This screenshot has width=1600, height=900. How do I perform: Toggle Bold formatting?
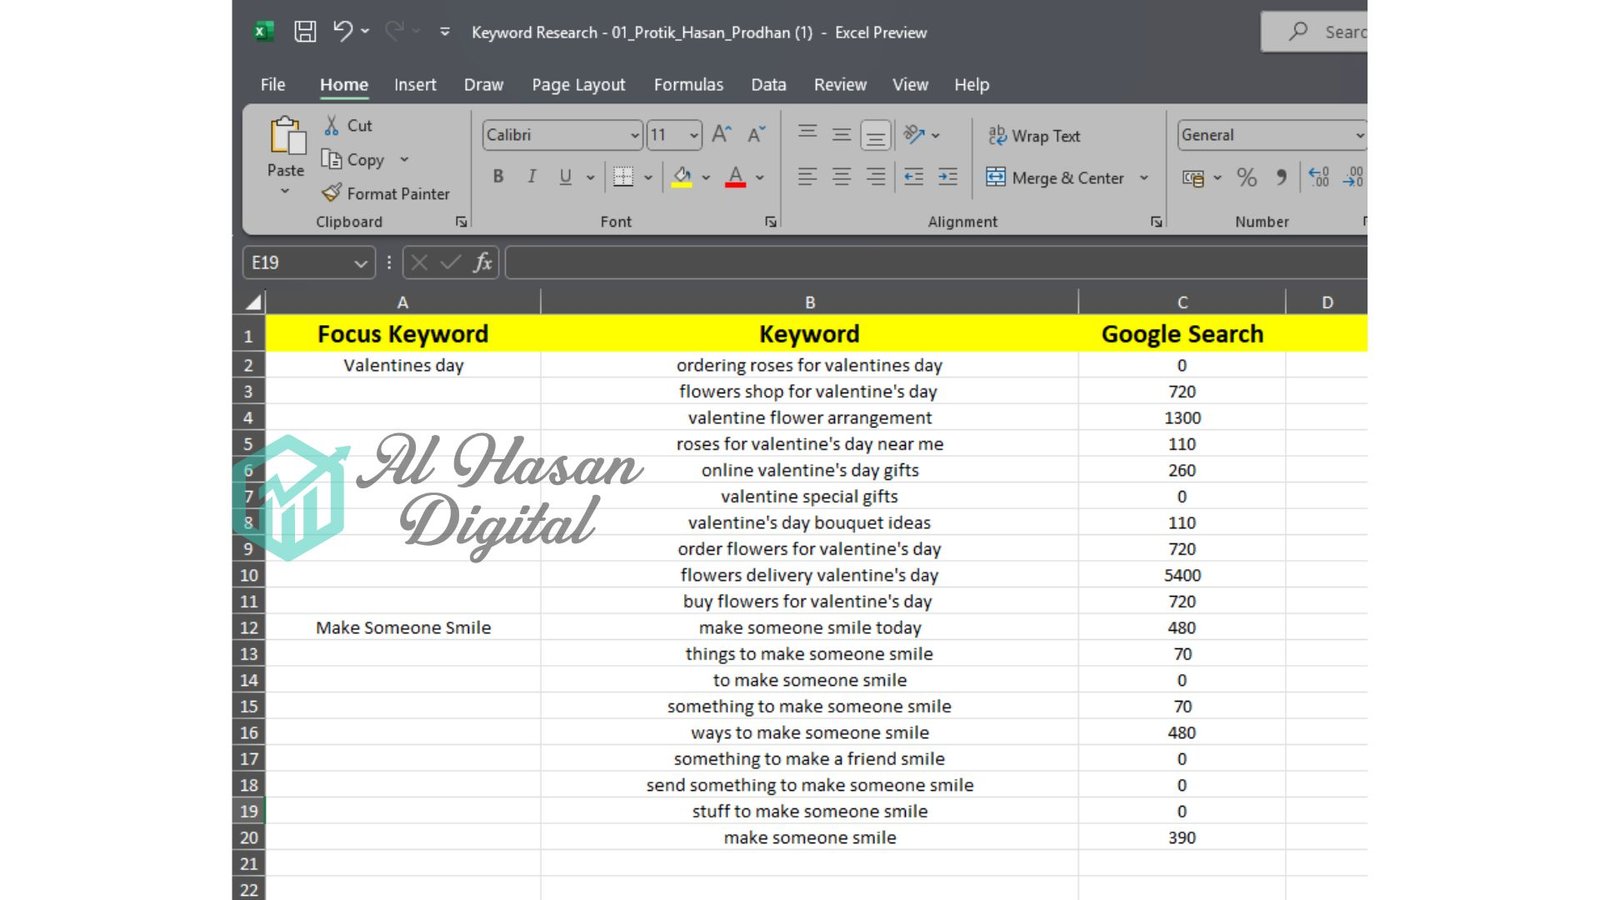click(x=498, y=177)
